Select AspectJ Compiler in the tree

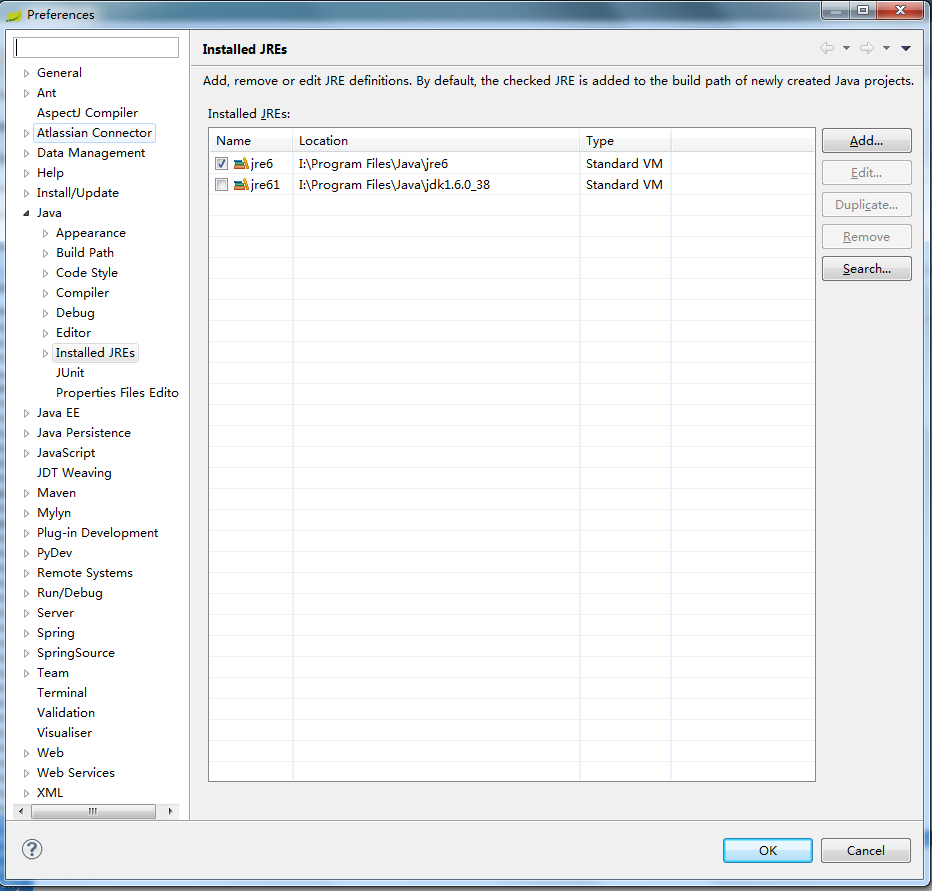[87, 113]
